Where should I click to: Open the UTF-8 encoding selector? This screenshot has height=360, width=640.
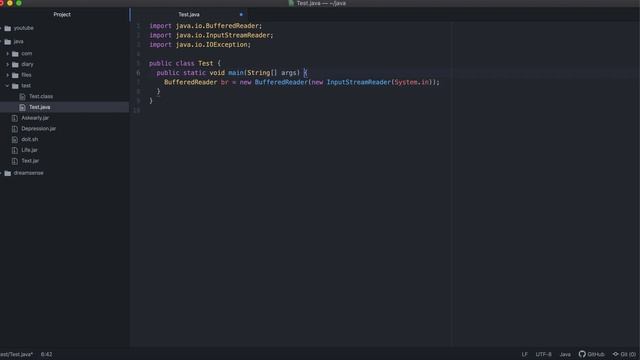543,354
